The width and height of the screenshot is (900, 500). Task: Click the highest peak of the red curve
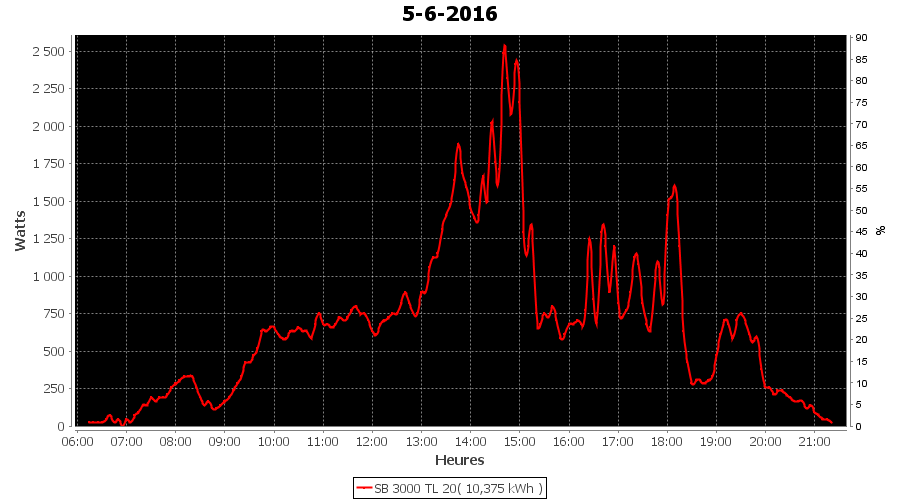point(505,45)
